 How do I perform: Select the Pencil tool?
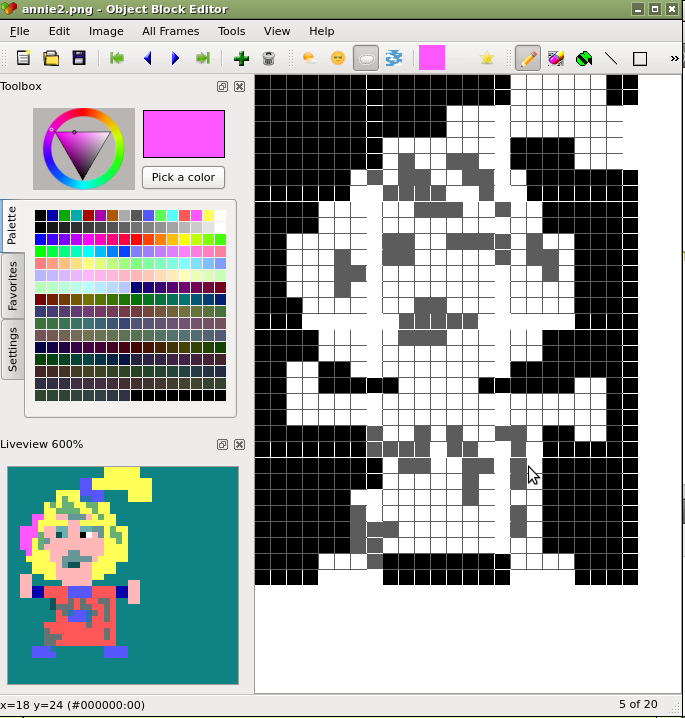pos(527,59)
